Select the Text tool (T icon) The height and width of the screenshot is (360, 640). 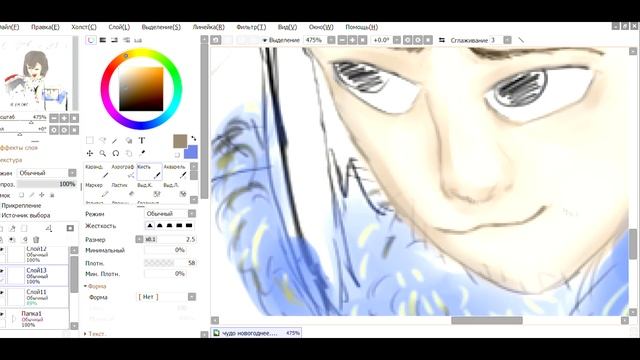142,140
